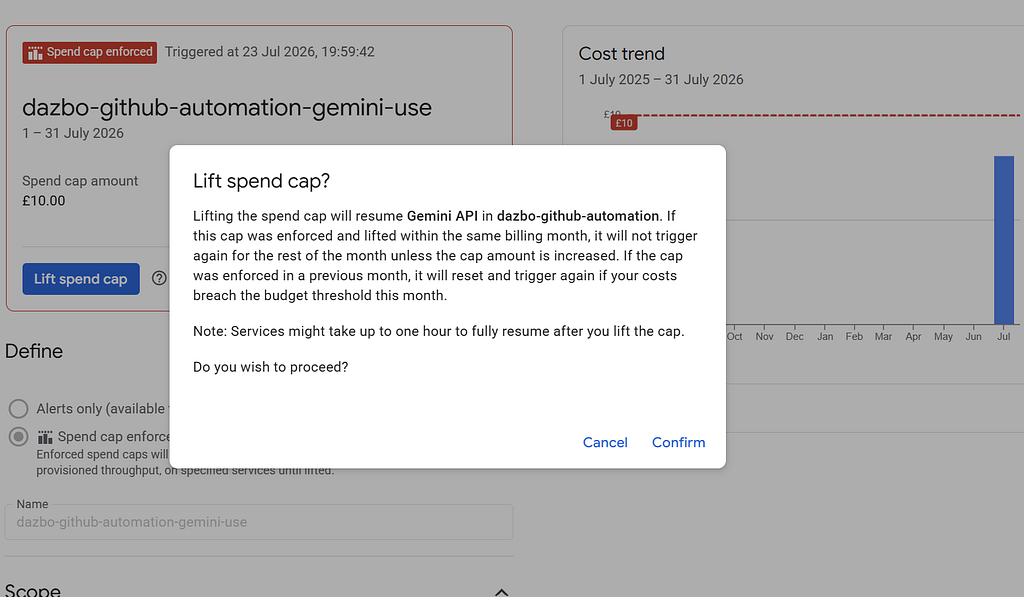Click the 'Do you wish to proceed?' text
Screen dimensions: 1024x597
270,367
